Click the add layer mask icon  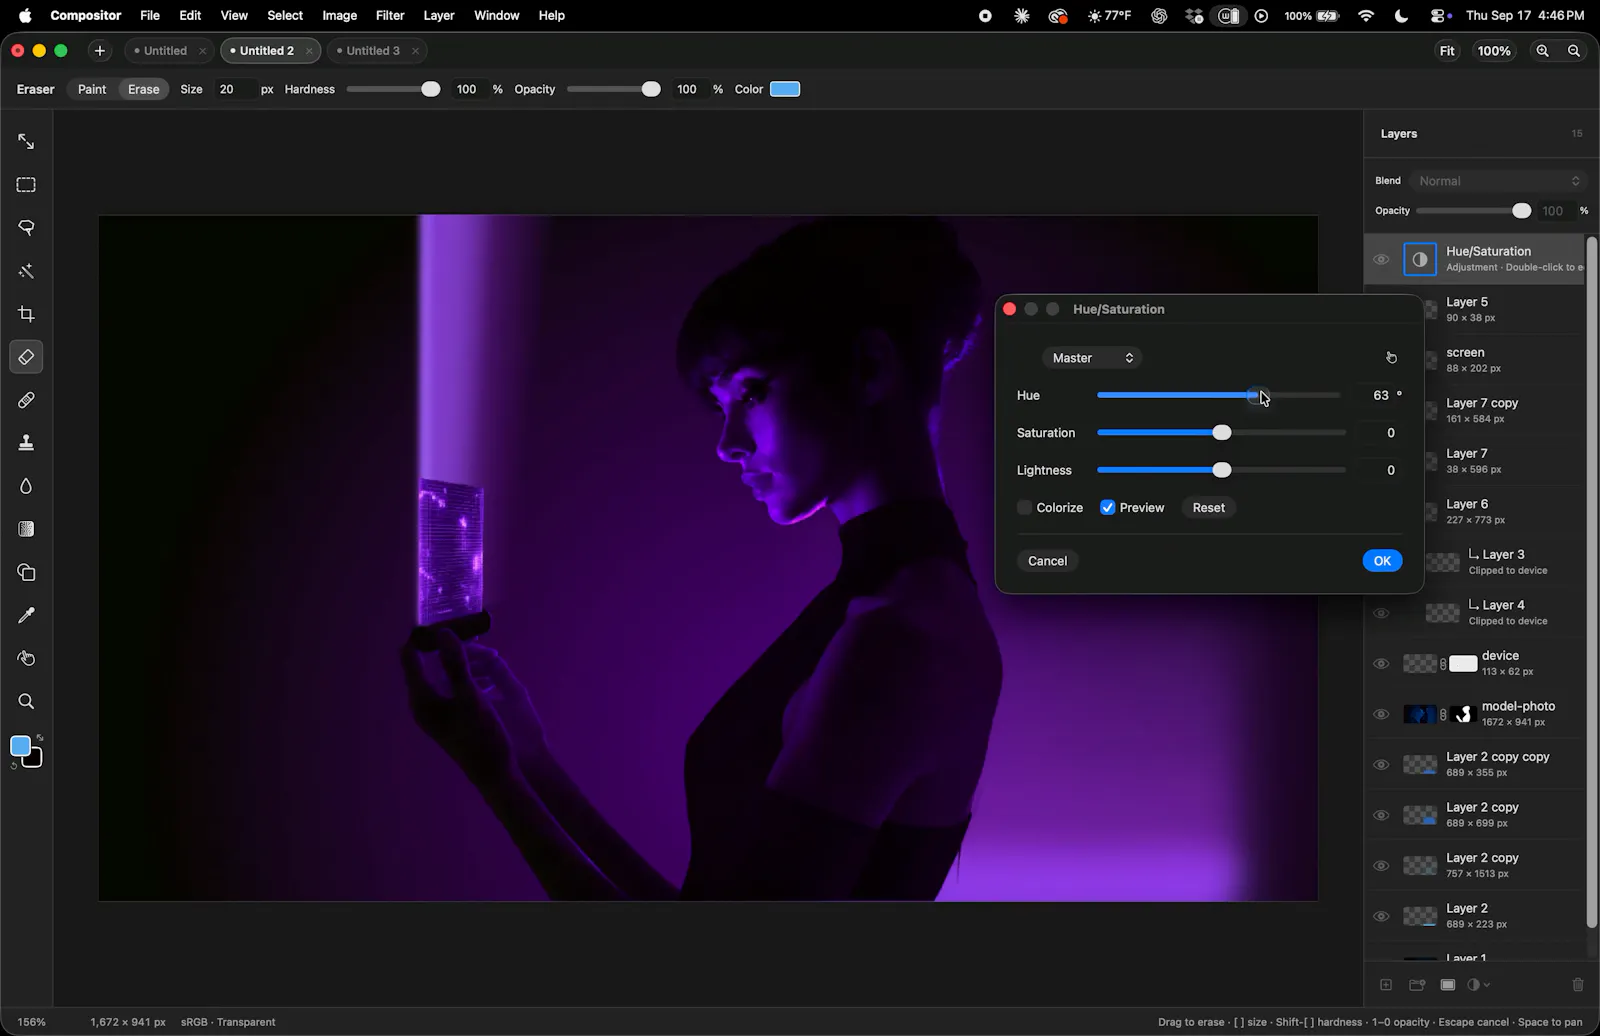tap(1447, 985)
